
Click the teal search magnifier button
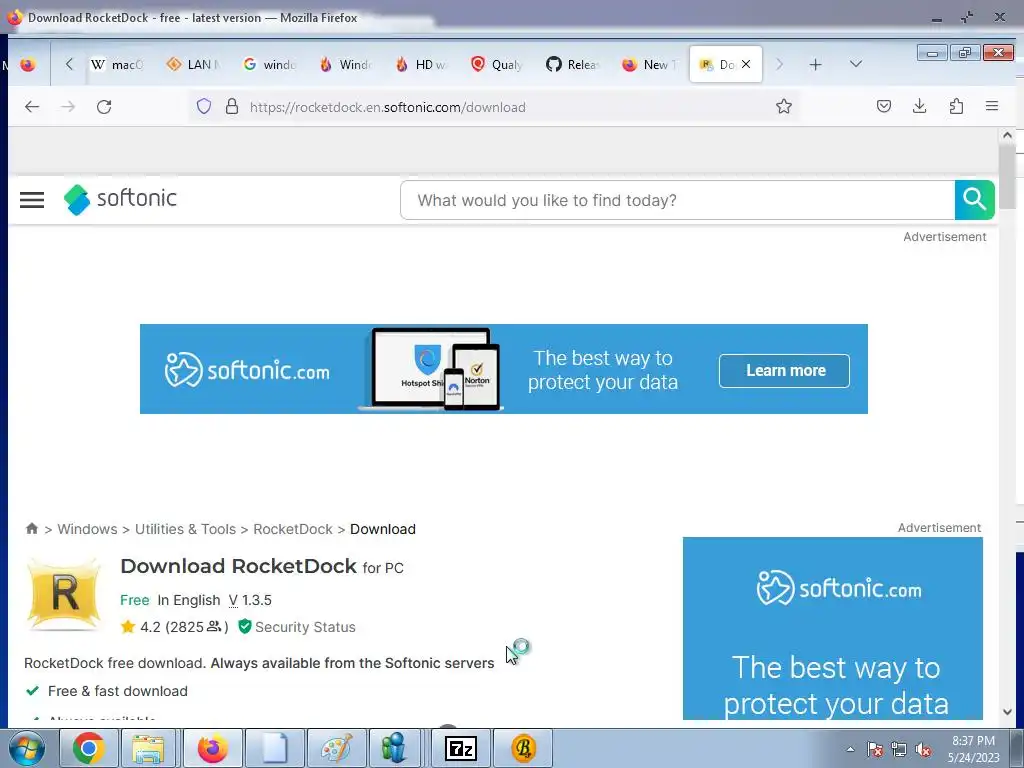974,200
